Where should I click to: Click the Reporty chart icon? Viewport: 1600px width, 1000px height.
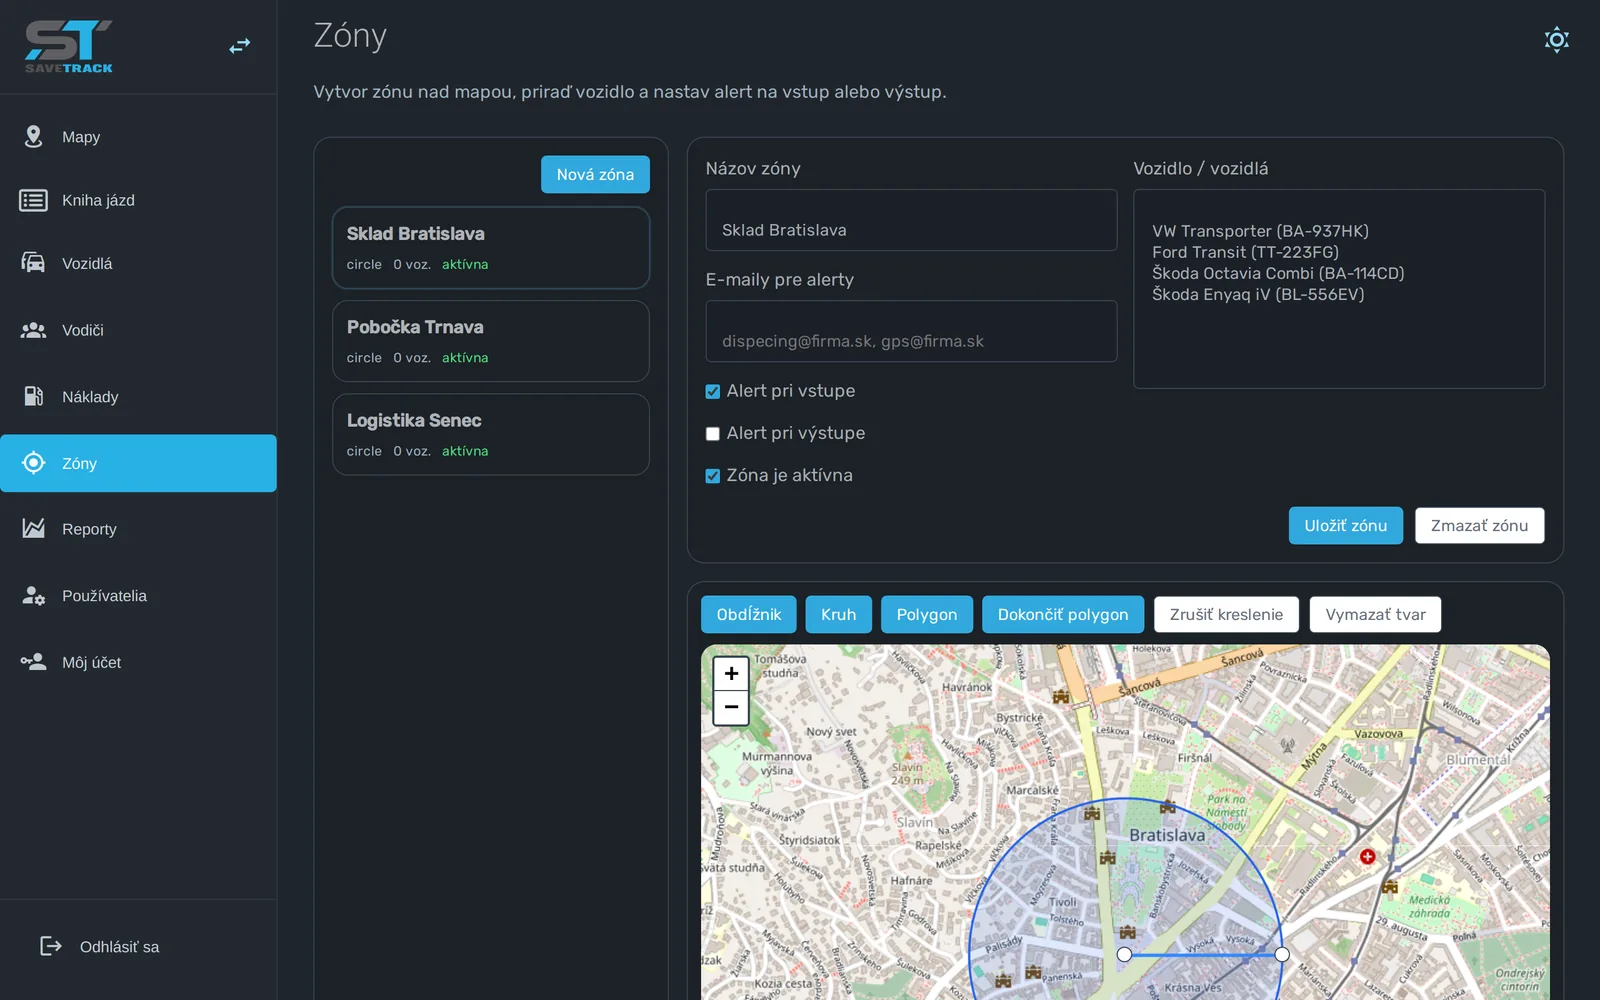(x=33, y=528)
